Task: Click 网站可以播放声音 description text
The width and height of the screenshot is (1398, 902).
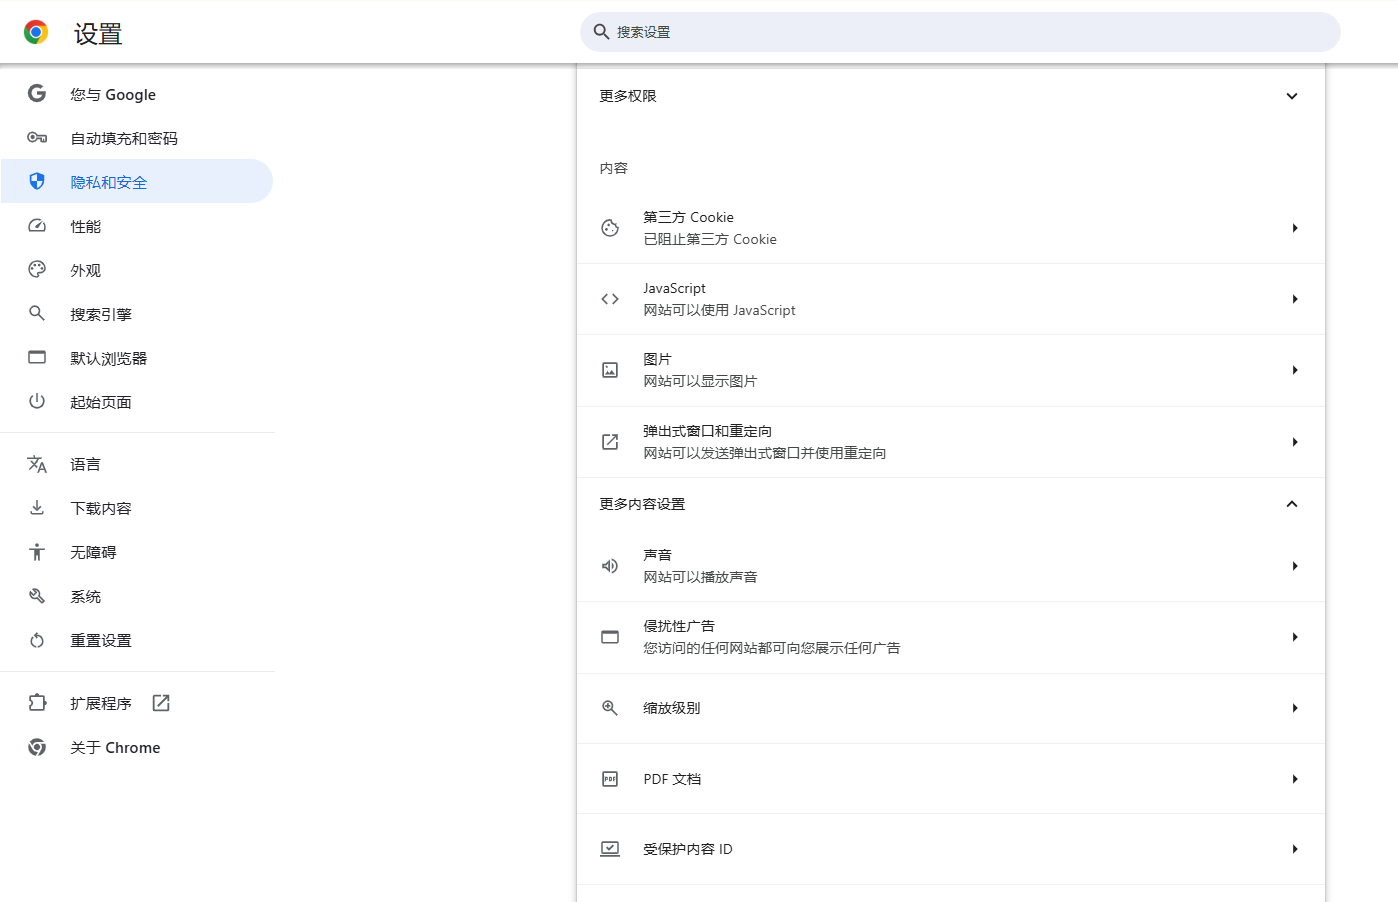Action: [x=700, y=577]
